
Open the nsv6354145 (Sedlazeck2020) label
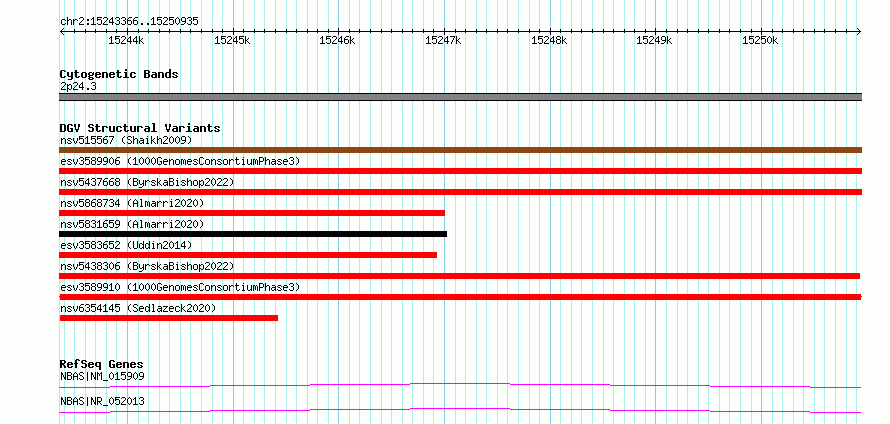(x=138, y=308)
